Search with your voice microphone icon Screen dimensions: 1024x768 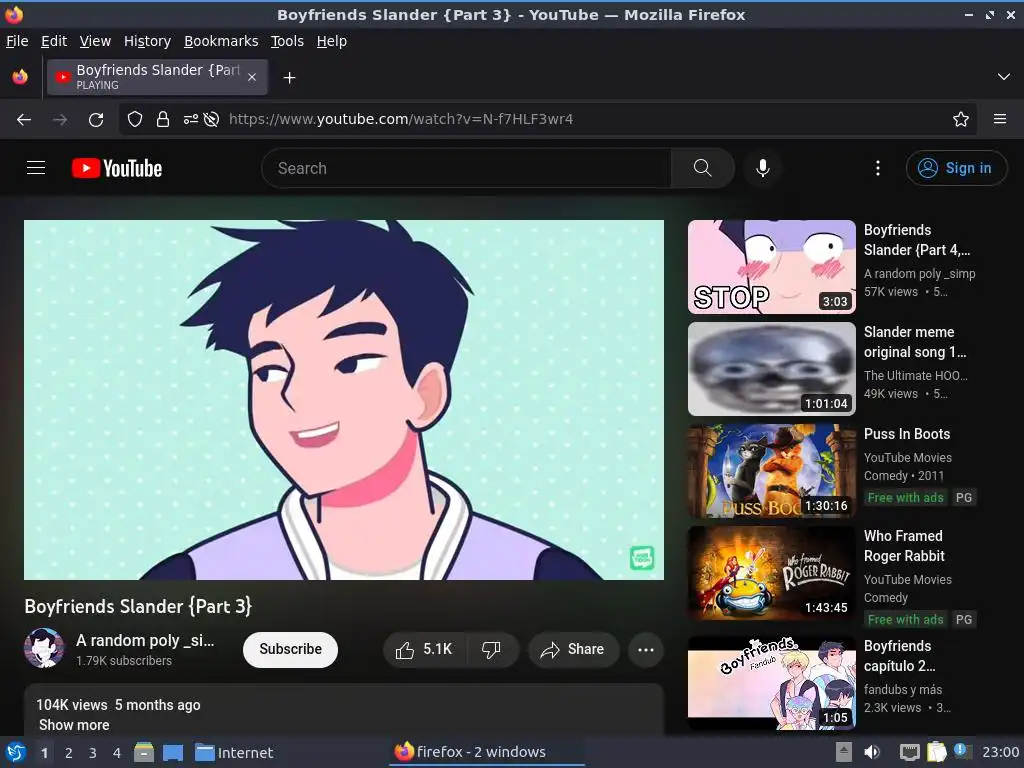coord(762,168)
